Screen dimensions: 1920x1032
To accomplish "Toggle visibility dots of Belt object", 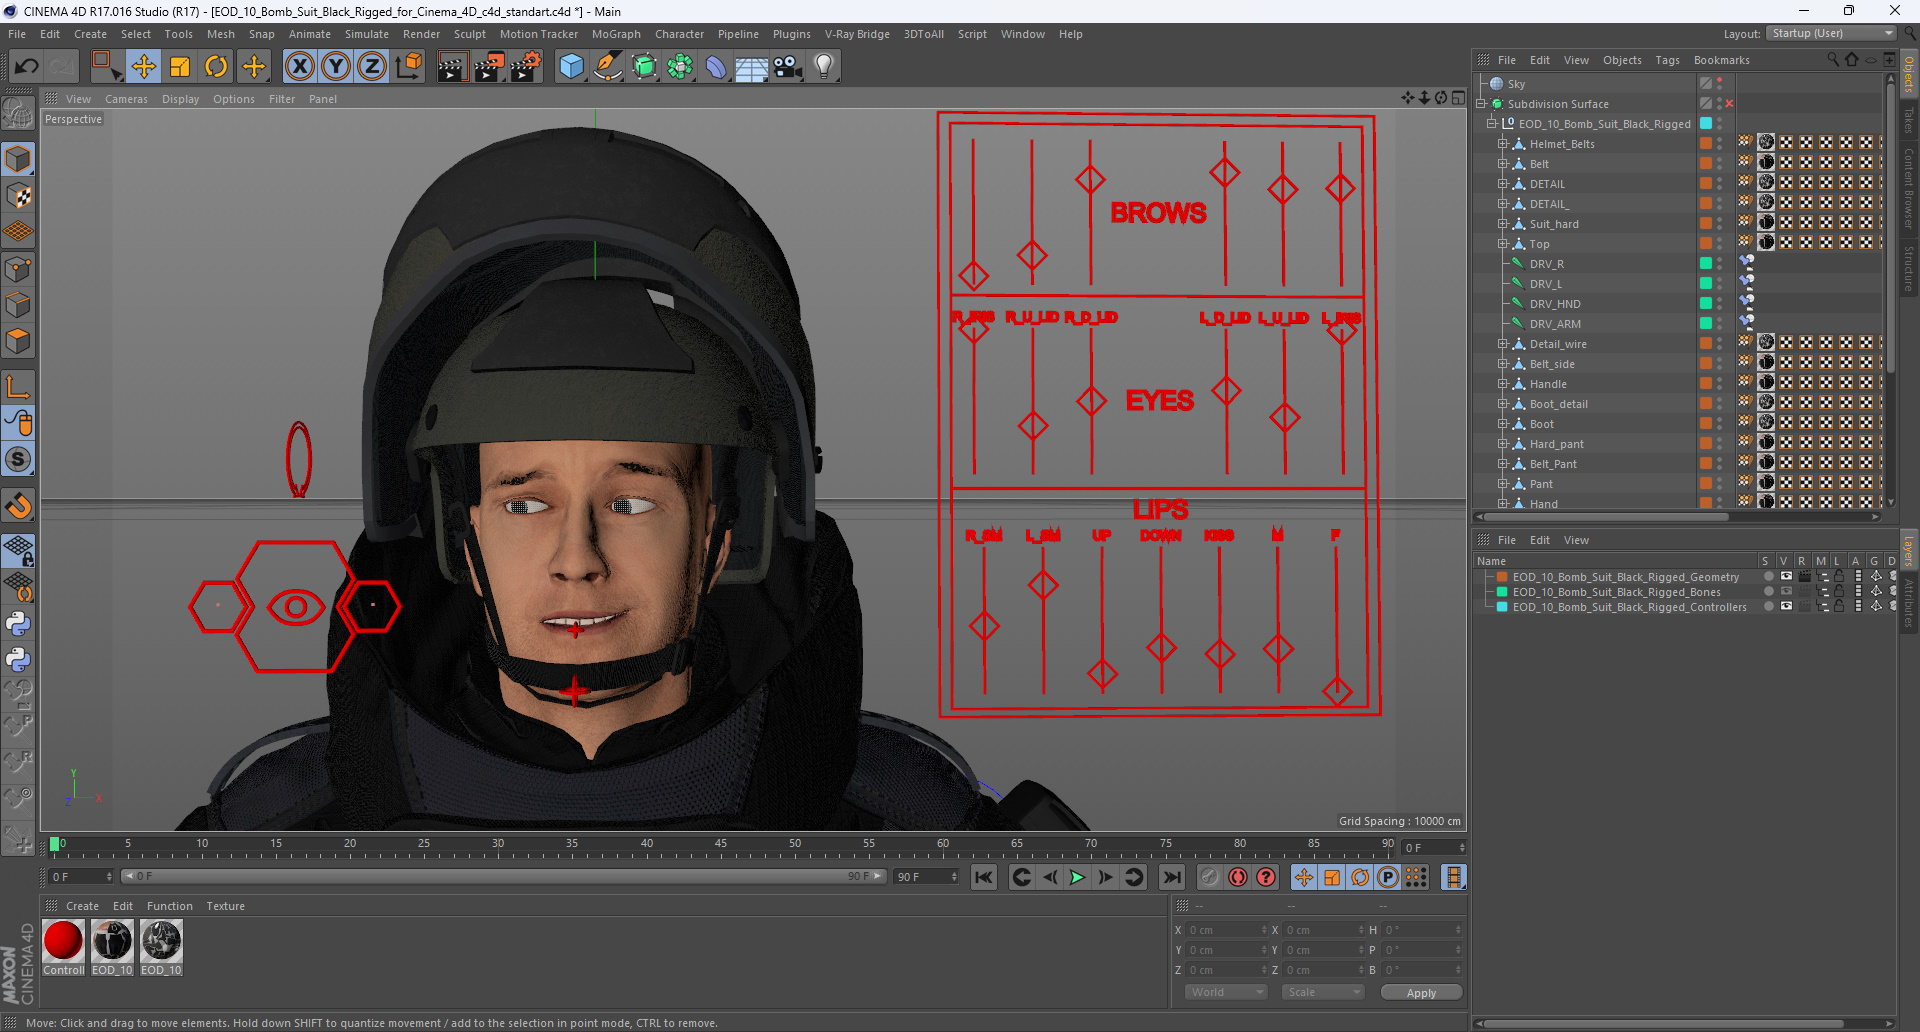I will coord(1720,164).
